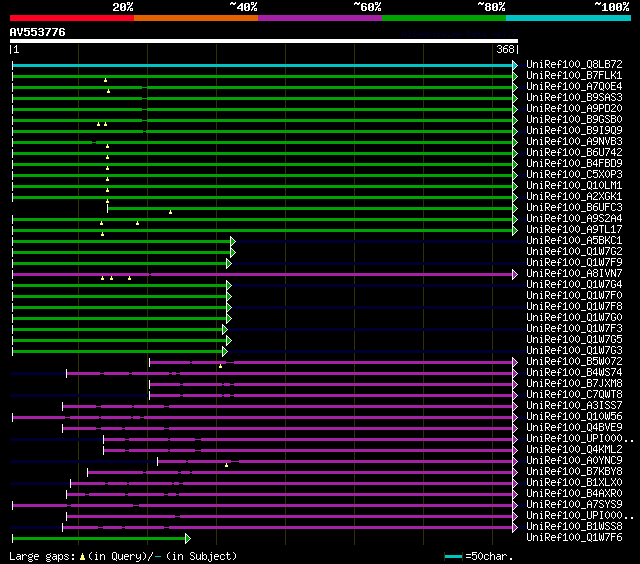Click the UniRef100_B4AXR0 label

point(574,494)
